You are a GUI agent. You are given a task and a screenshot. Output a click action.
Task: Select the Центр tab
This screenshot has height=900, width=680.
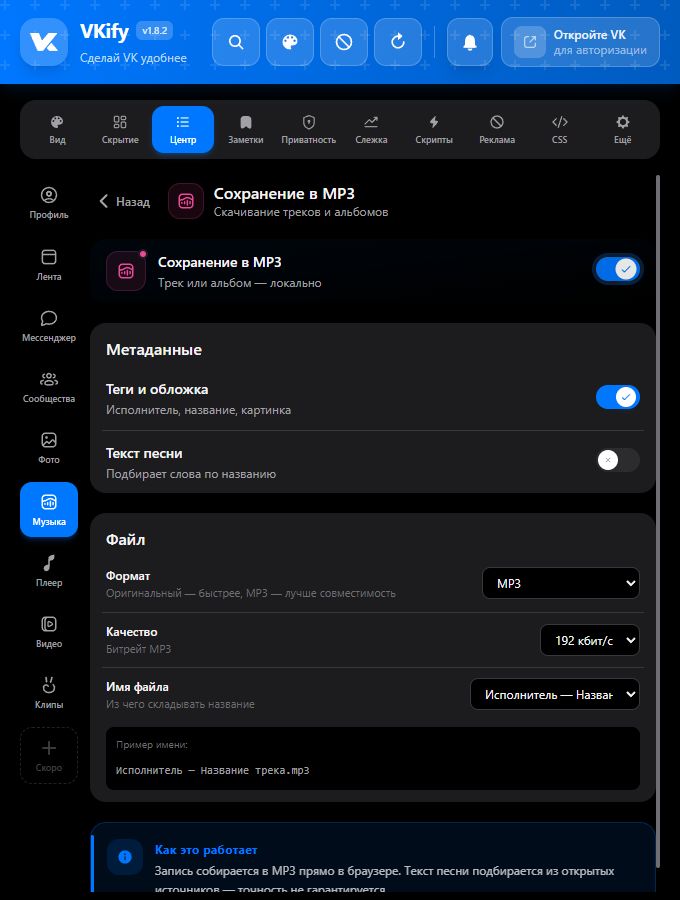(183, 130)
